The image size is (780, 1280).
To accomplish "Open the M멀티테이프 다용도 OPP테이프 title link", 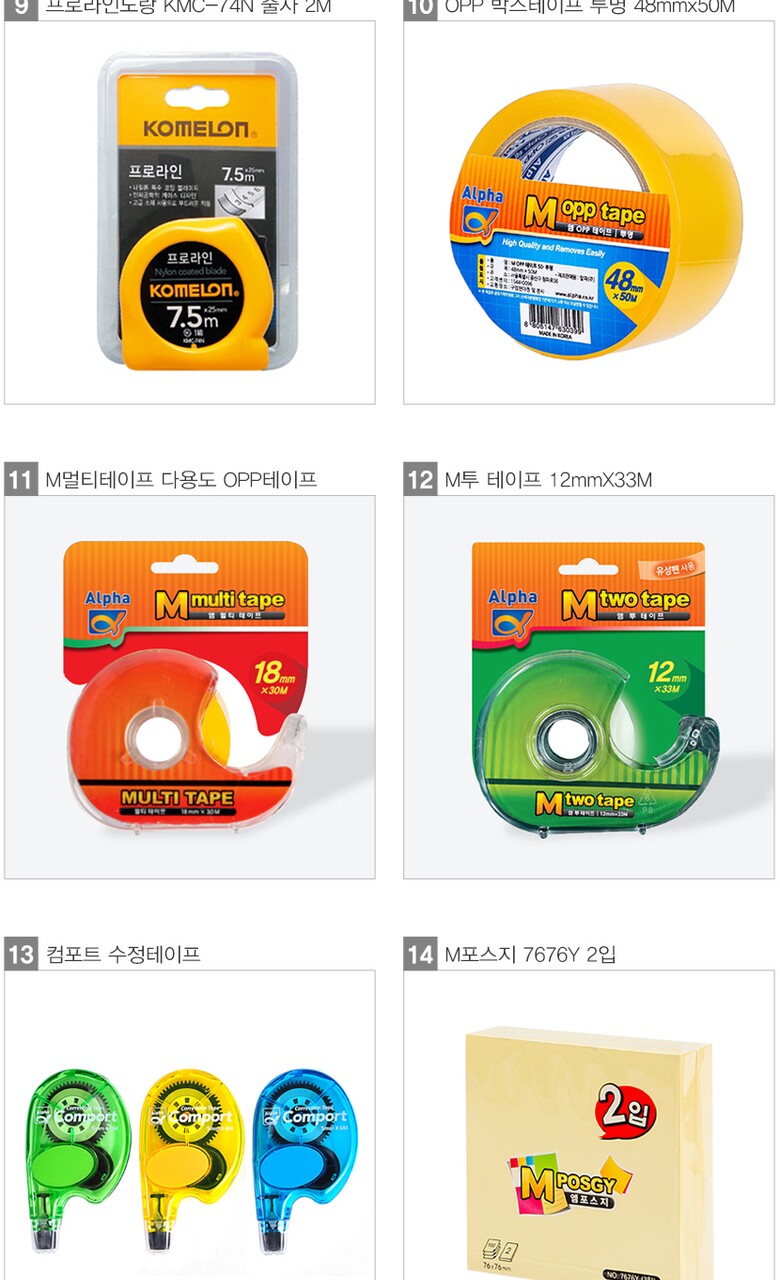I will point(181,480).
